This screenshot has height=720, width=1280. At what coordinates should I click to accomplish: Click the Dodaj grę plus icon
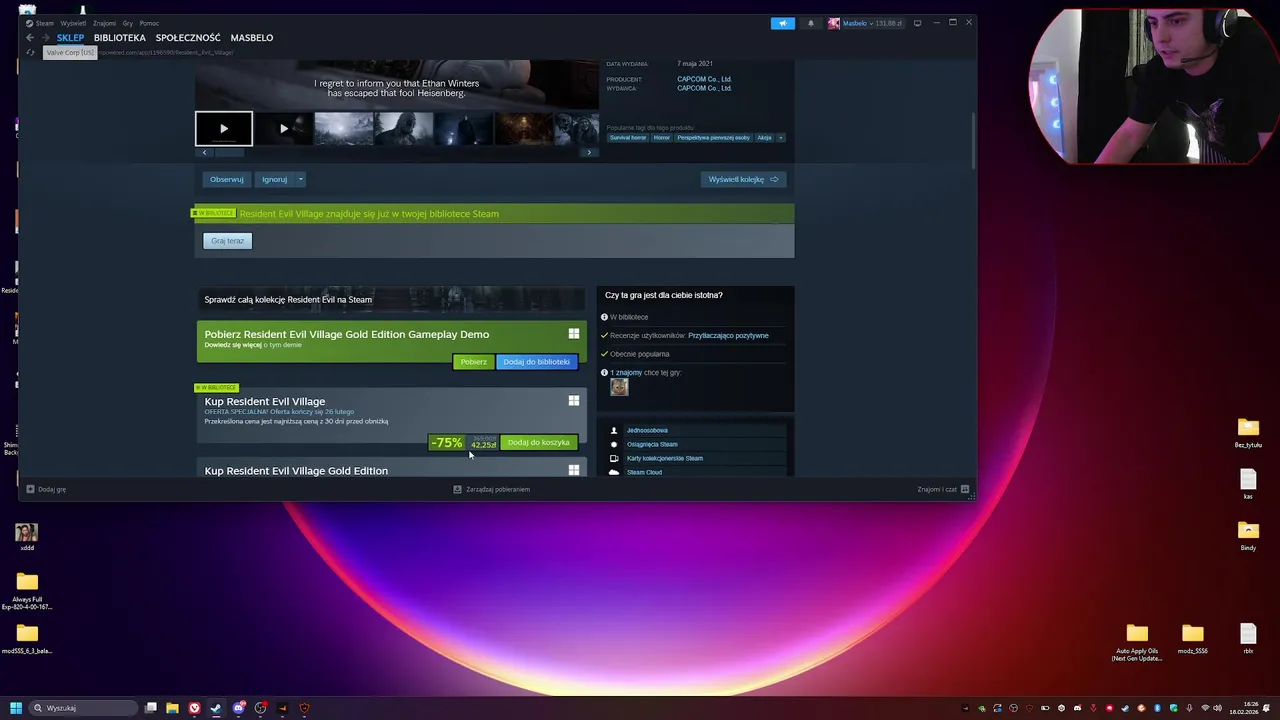[x=30, y=489]
